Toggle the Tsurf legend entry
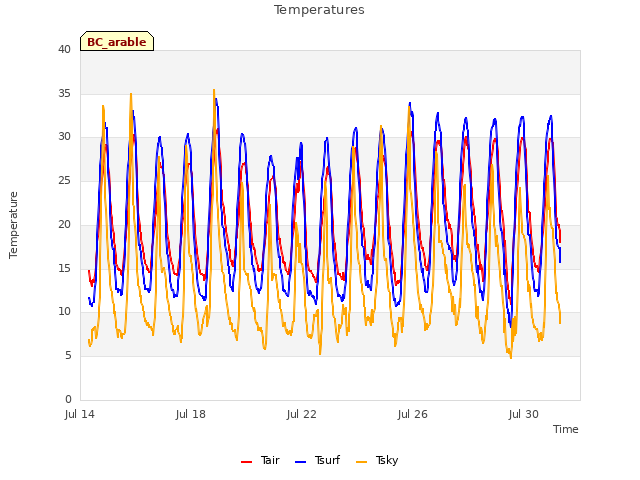Viewport: 640px width, 480px height. point(317,460)
